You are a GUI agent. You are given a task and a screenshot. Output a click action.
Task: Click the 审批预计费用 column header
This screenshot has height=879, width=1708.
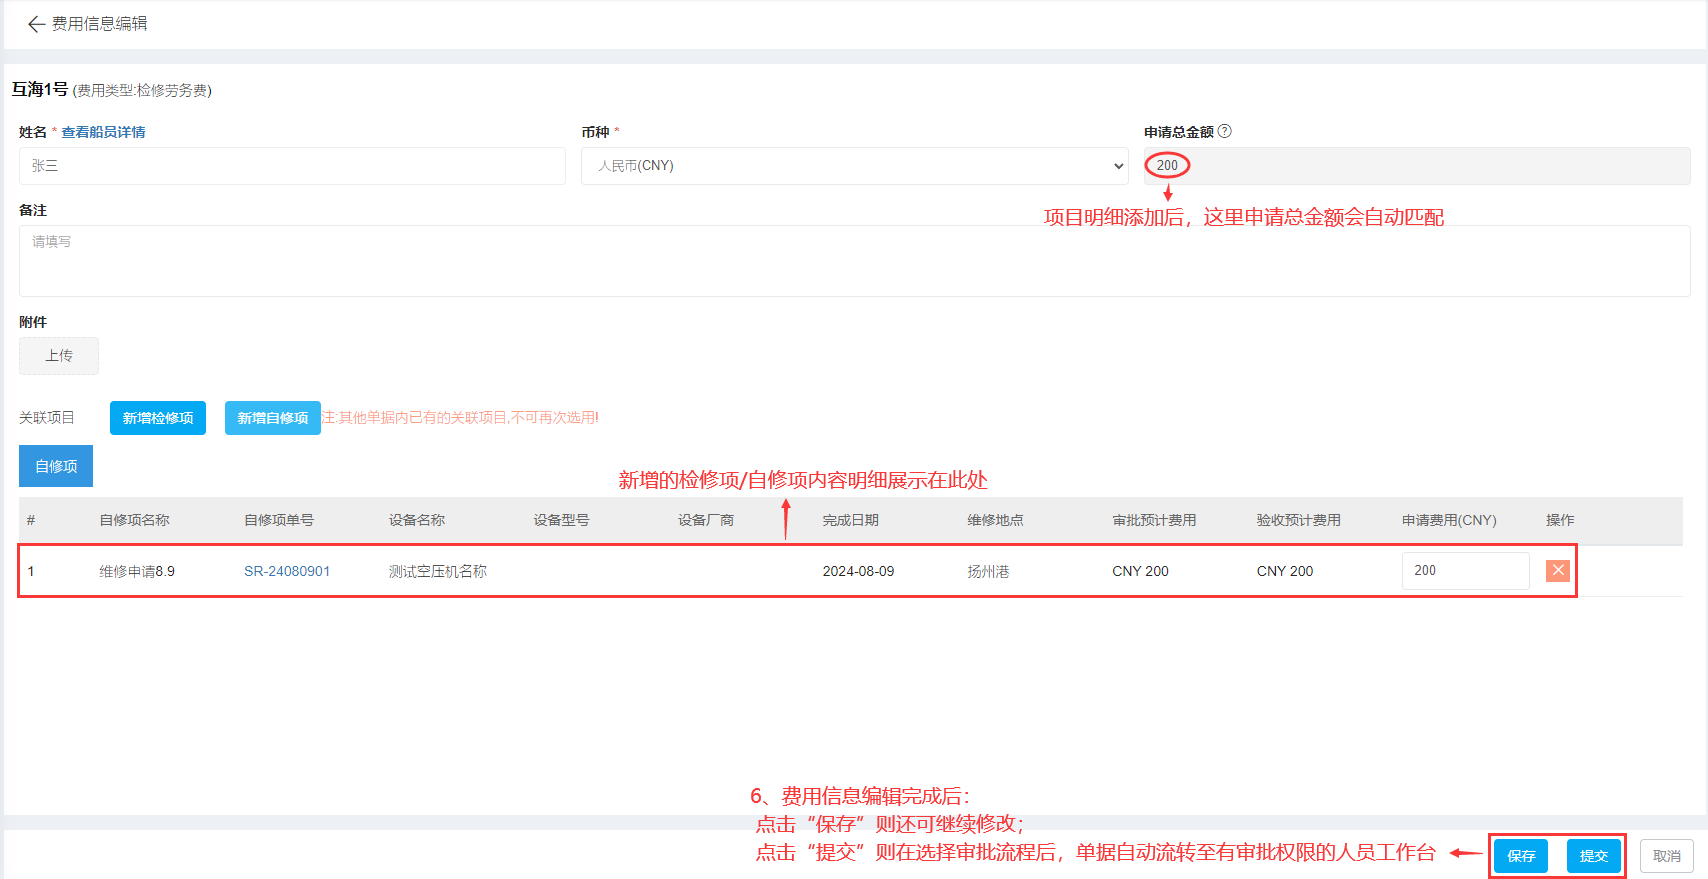point(1154,520)
